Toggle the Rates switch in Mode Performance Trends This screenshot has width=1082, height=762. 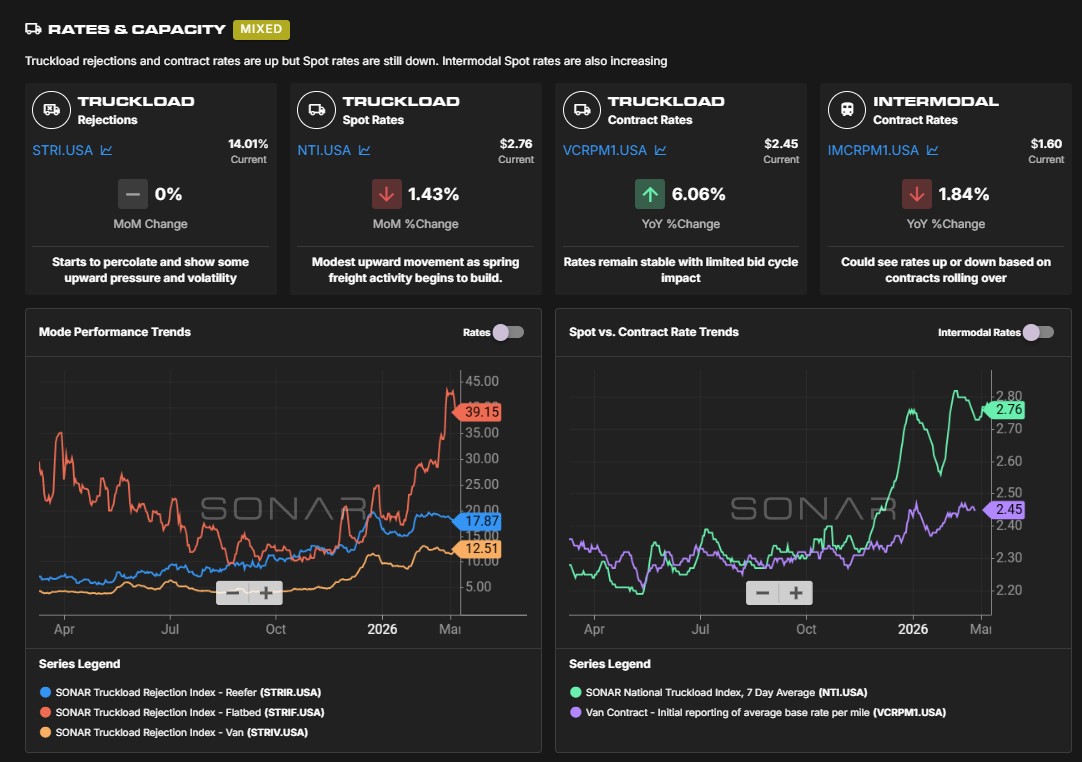pyautogui.click(x=509, y=332)
